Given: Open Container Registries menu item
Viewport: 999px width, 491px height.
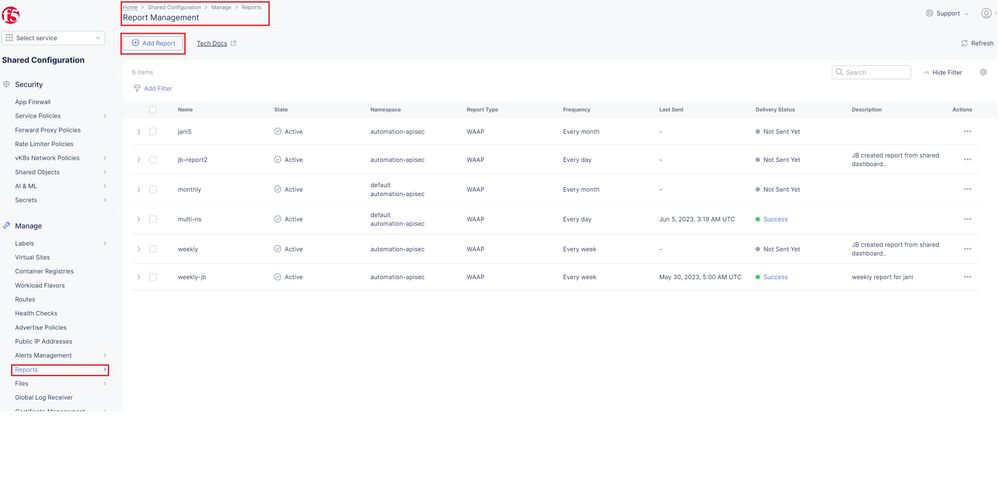Looking at the screenshot, I should [x=44, y=271].
